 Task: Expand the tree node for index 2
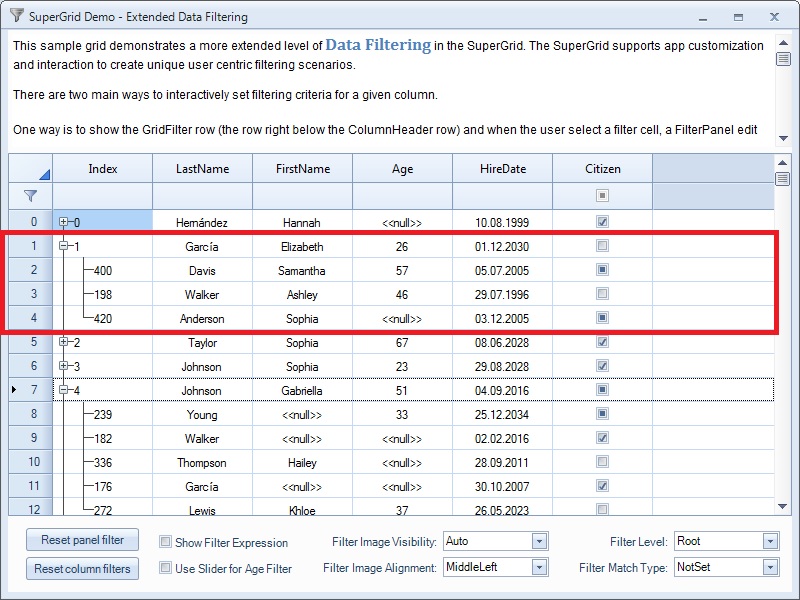(65, 342)
